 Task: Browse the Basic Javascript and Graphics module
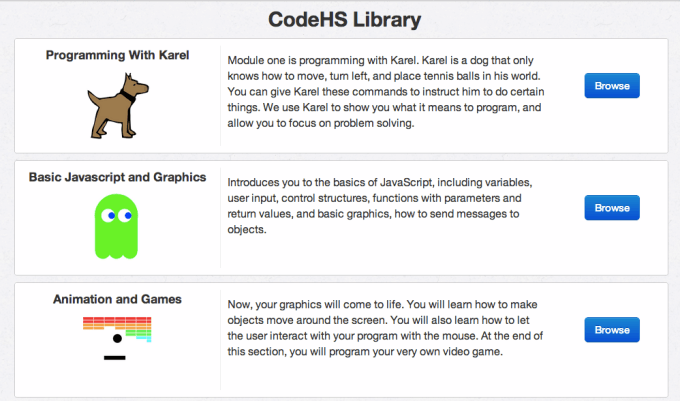click(611, 208)
